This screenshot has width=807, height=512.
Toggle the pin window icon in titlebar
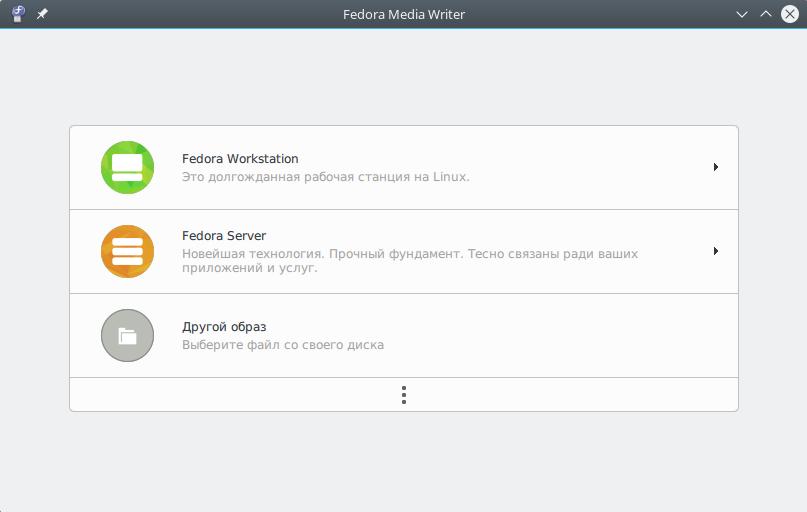click(x=42, y=14)
